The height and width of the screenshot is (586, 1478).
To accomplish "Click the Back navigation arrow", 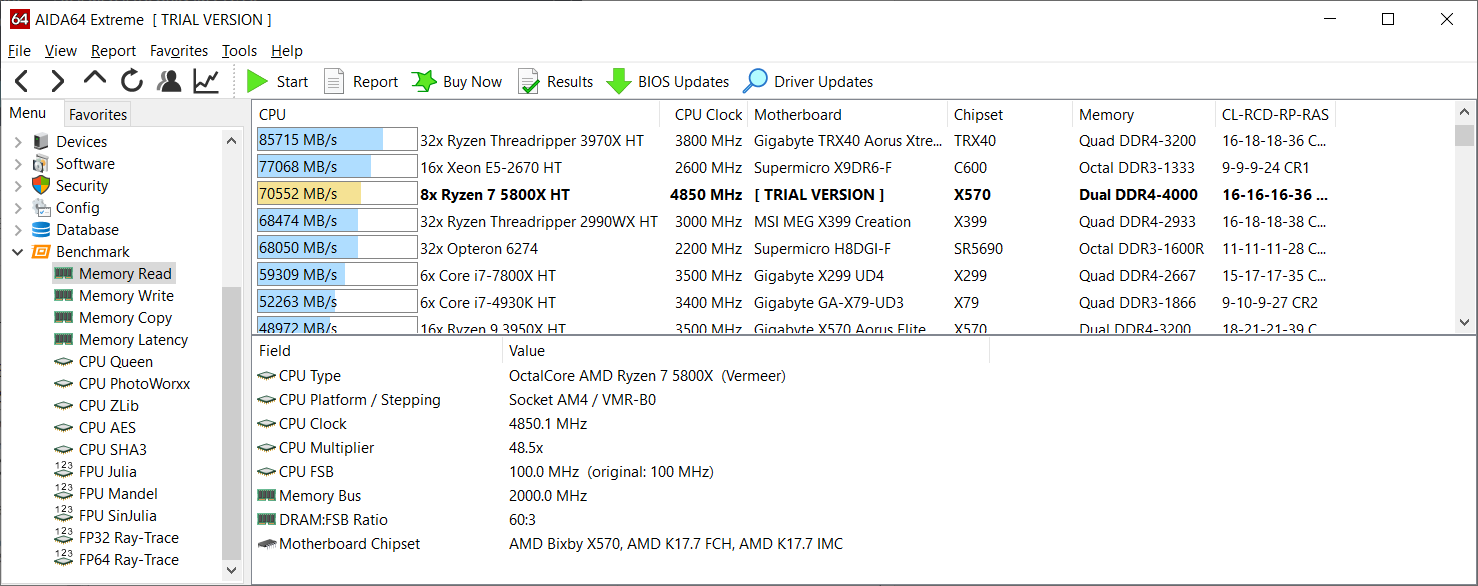I will (21, 81).
